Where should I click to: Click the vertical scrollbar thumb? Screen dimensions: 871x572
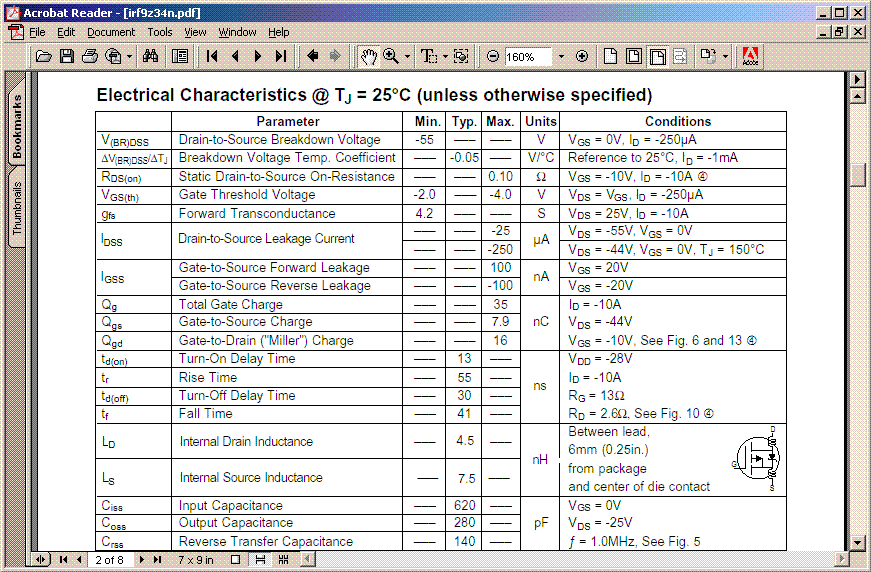[x=857, y=174]
